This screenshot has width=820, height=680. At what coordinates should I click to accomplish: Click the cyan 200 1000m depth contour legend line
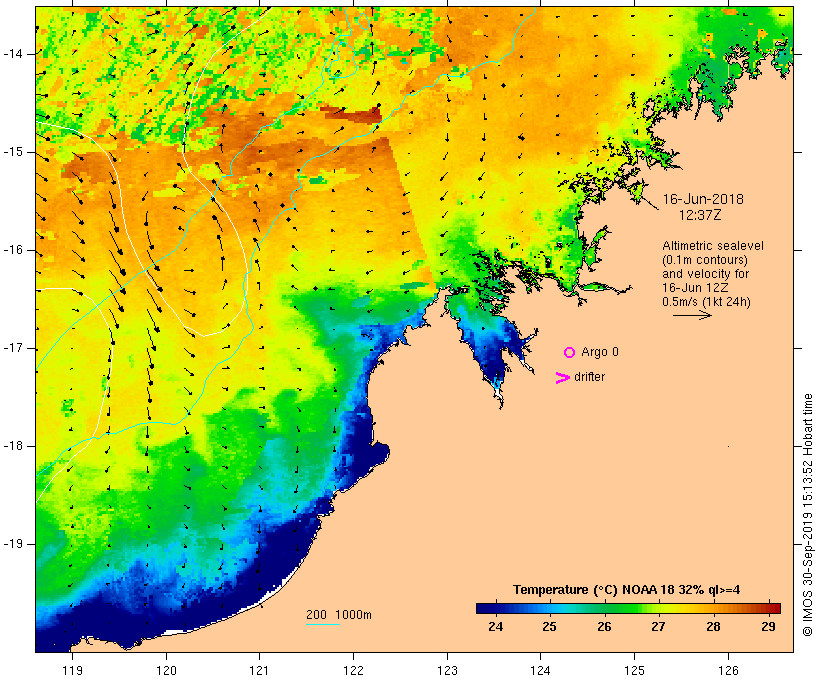(323, 624)
